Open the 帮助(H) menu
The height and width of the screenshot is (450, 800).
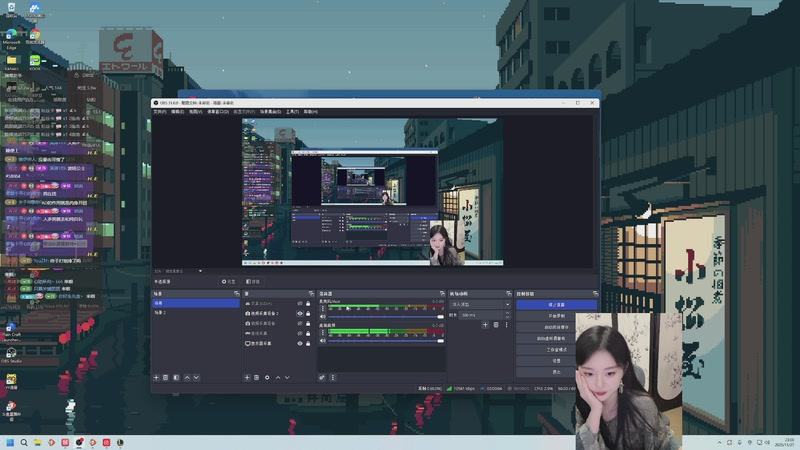coord(311,112)
